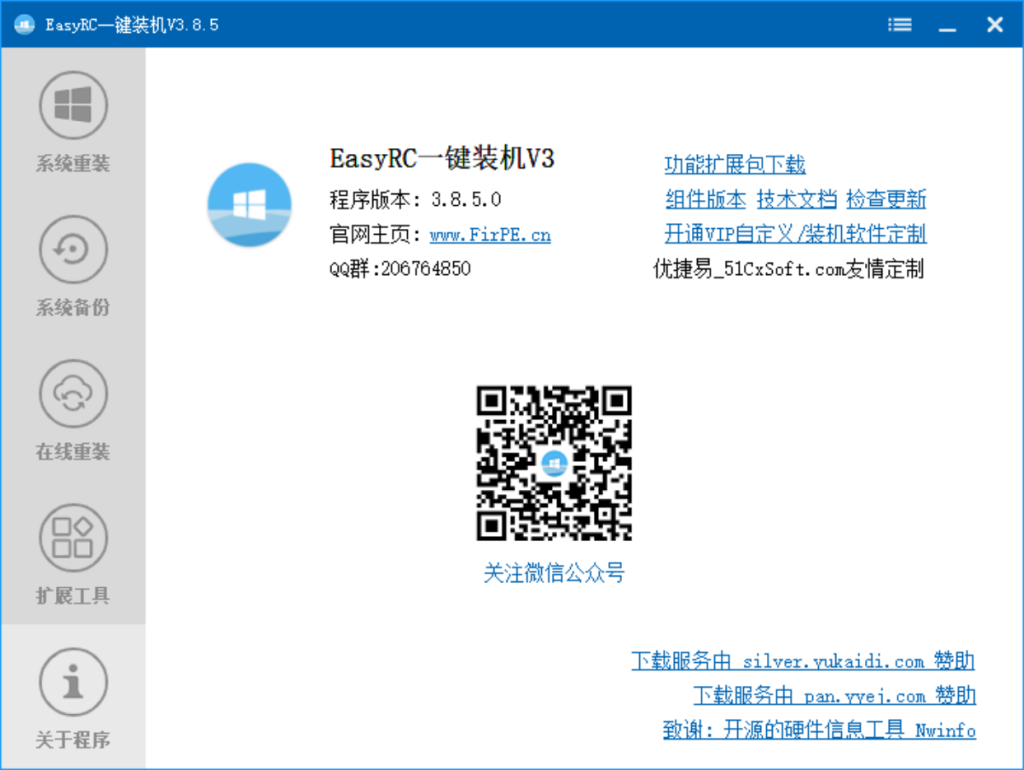Click the 程序版本: 3.8.5.0 text
1024x770 pixels.
(x=415, y=199)
